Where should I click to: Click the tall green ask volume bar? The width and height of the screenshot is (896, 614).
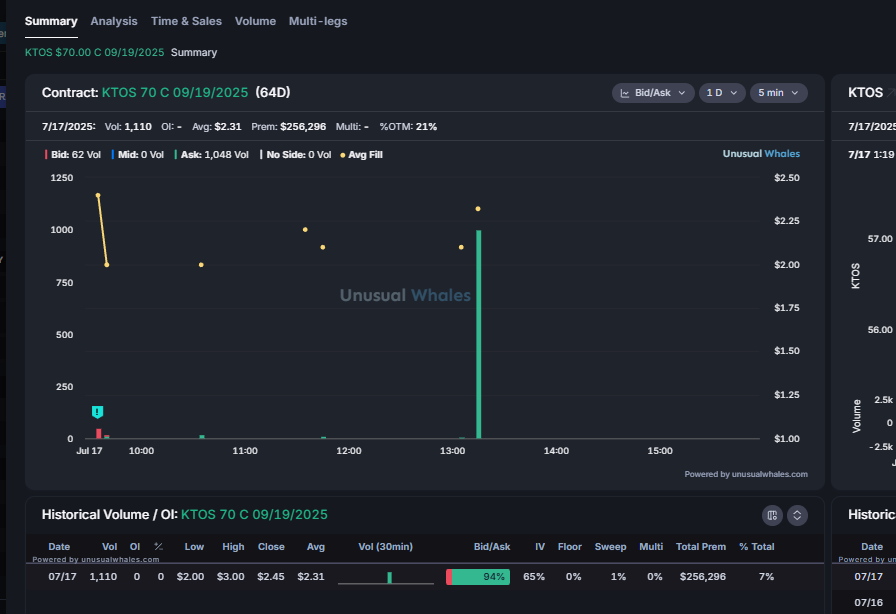(x=478, y=334)
